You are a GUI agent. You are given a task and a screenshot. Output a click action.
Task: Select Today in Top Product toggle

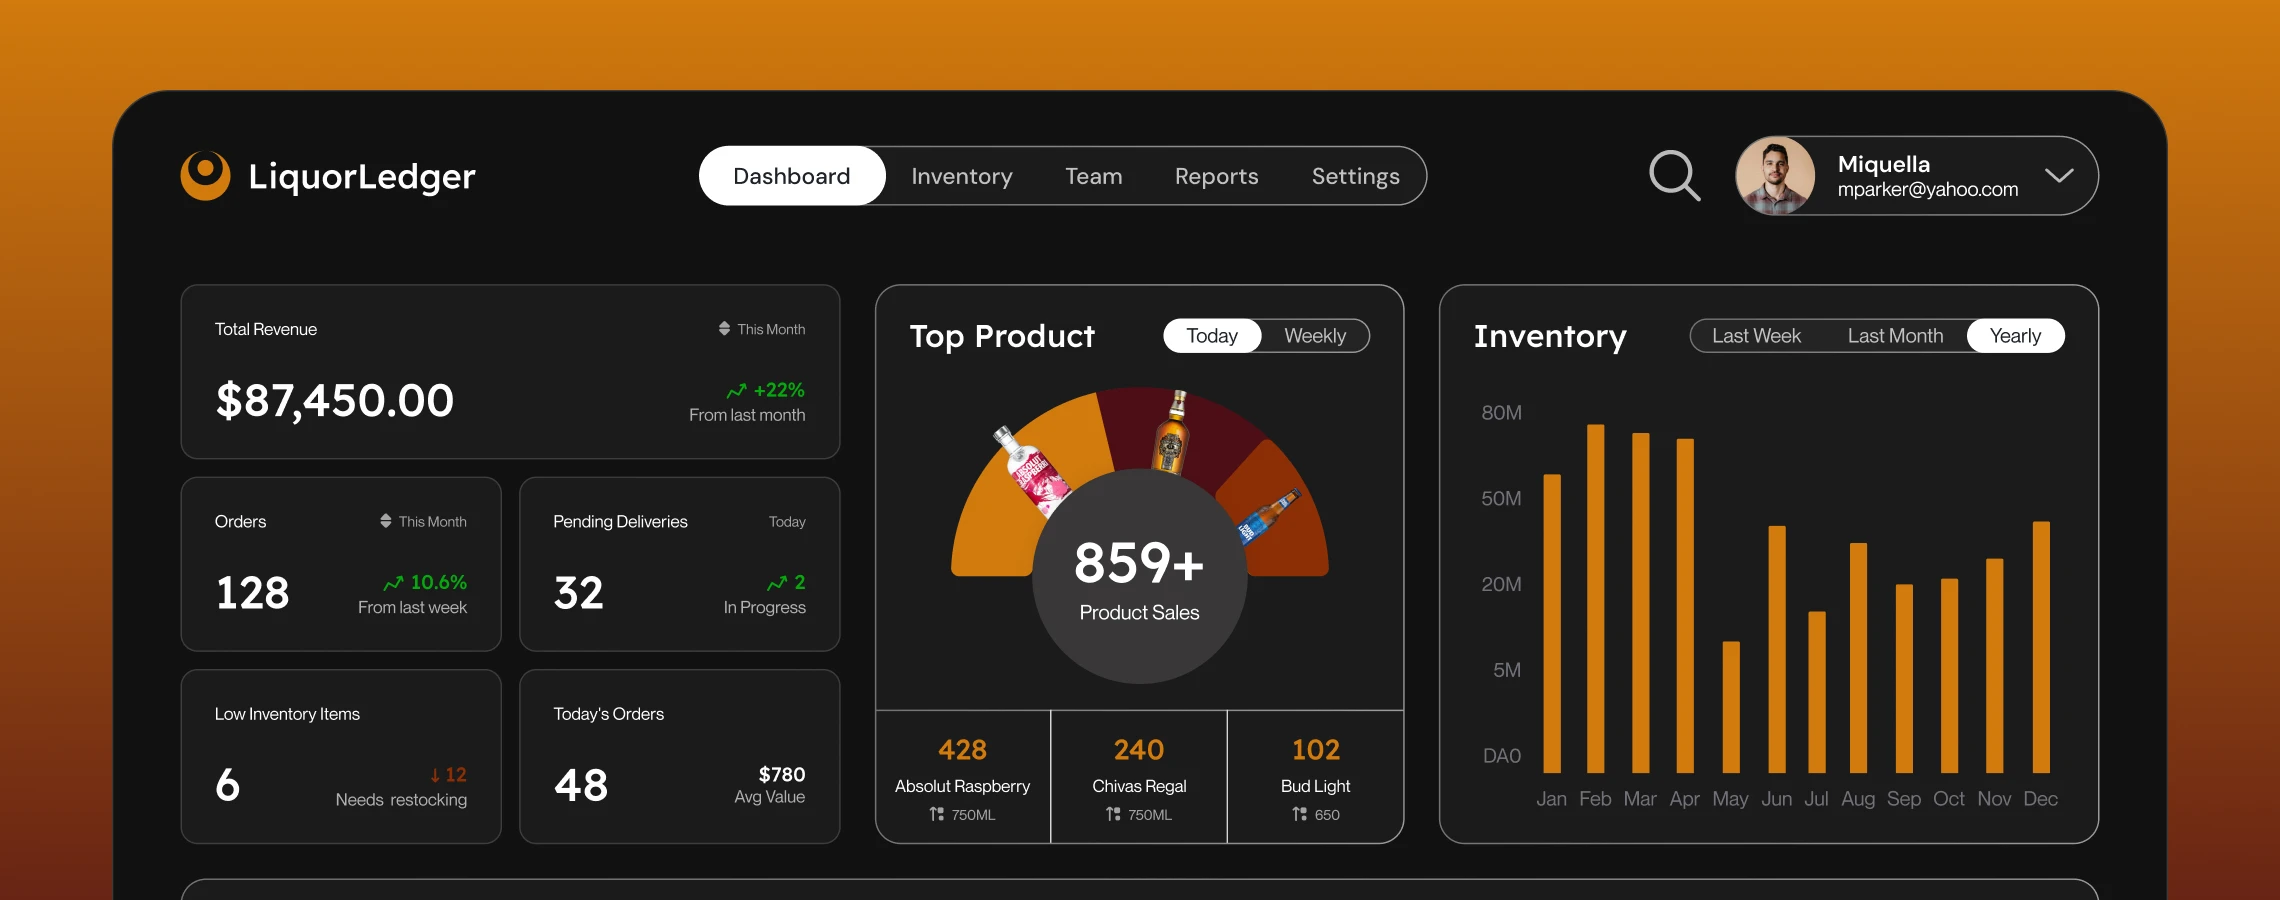coord(1212,336)
